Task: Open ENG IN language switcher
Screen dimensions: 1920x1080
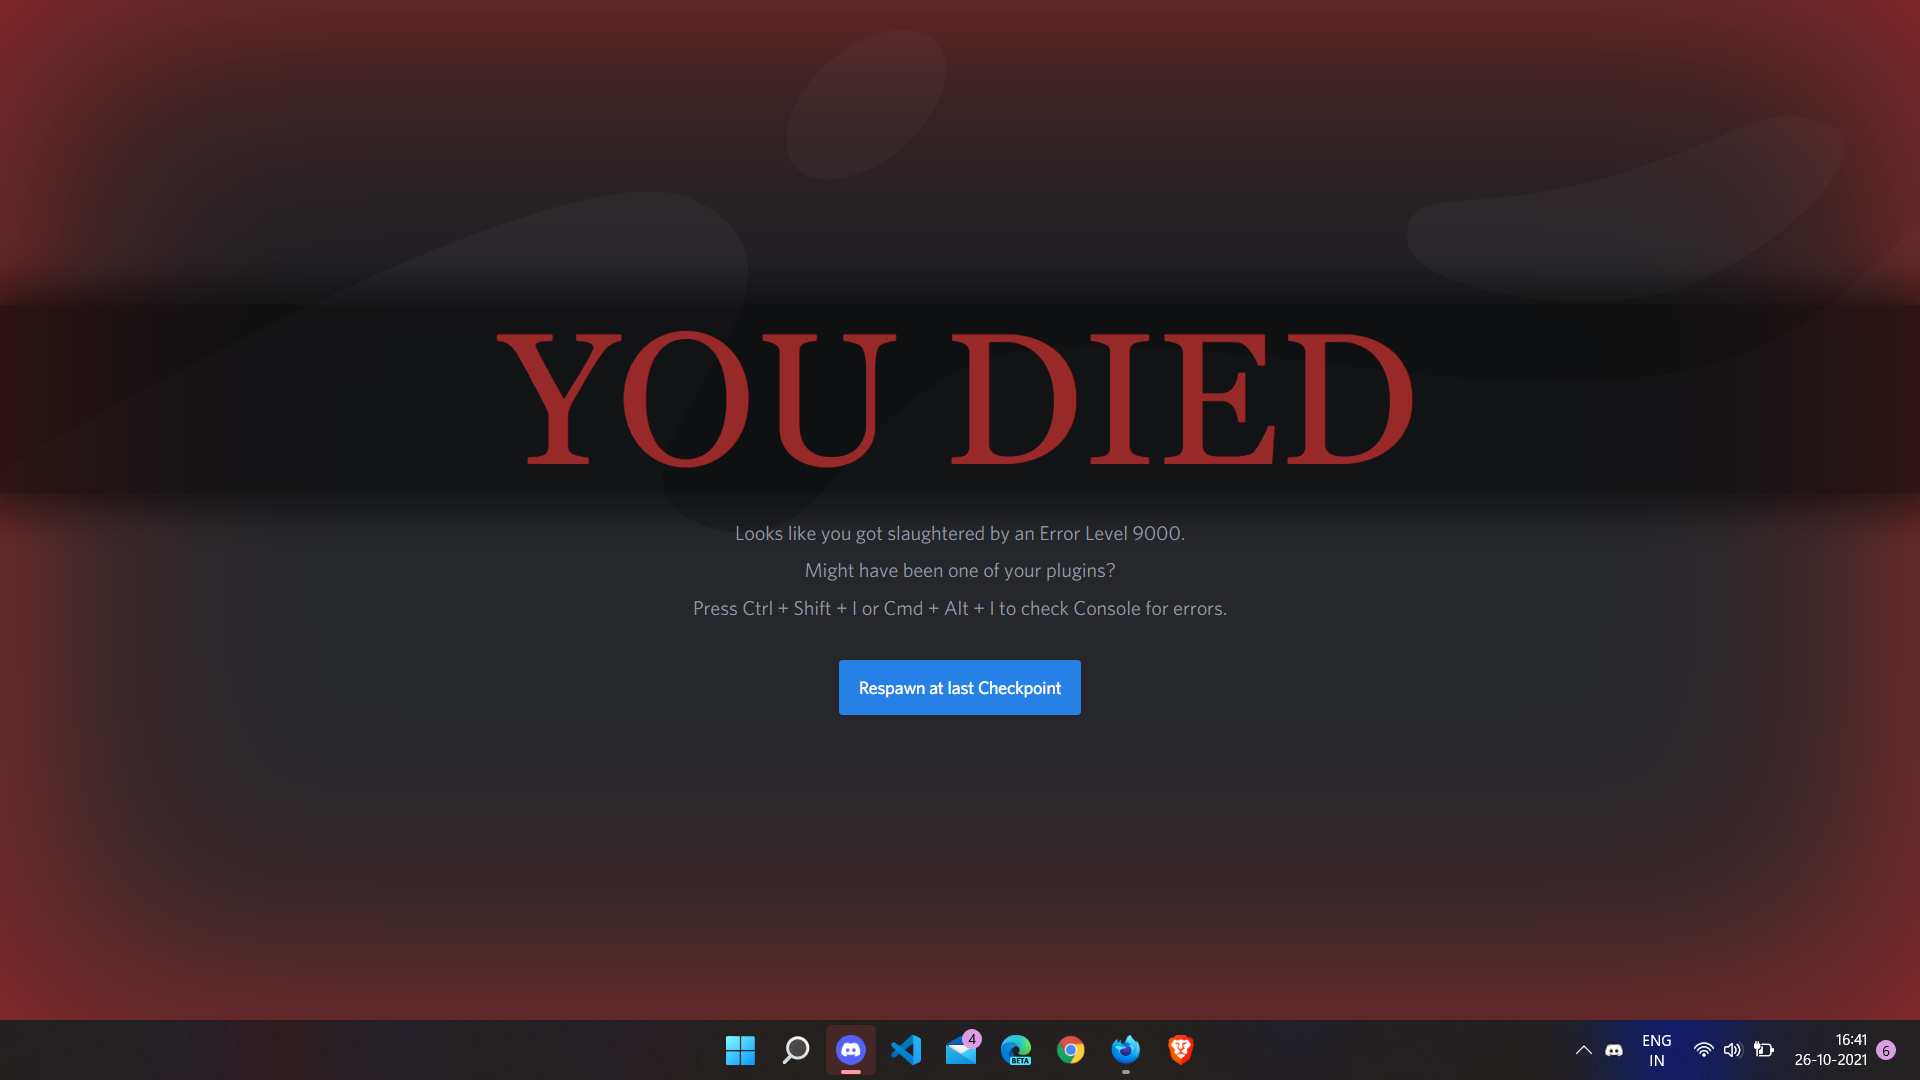Action: (1657, 1050)
